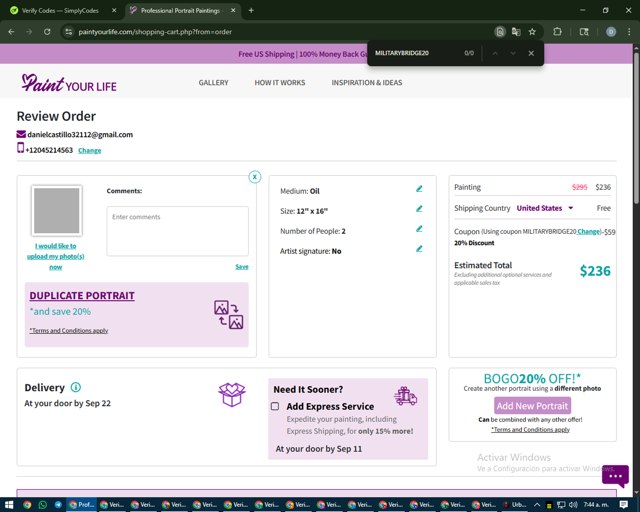Image resolution: width=640 pixels, height=512 pixels.
Task: Open the Telegram taskbar icon
Action: point(58,505)
